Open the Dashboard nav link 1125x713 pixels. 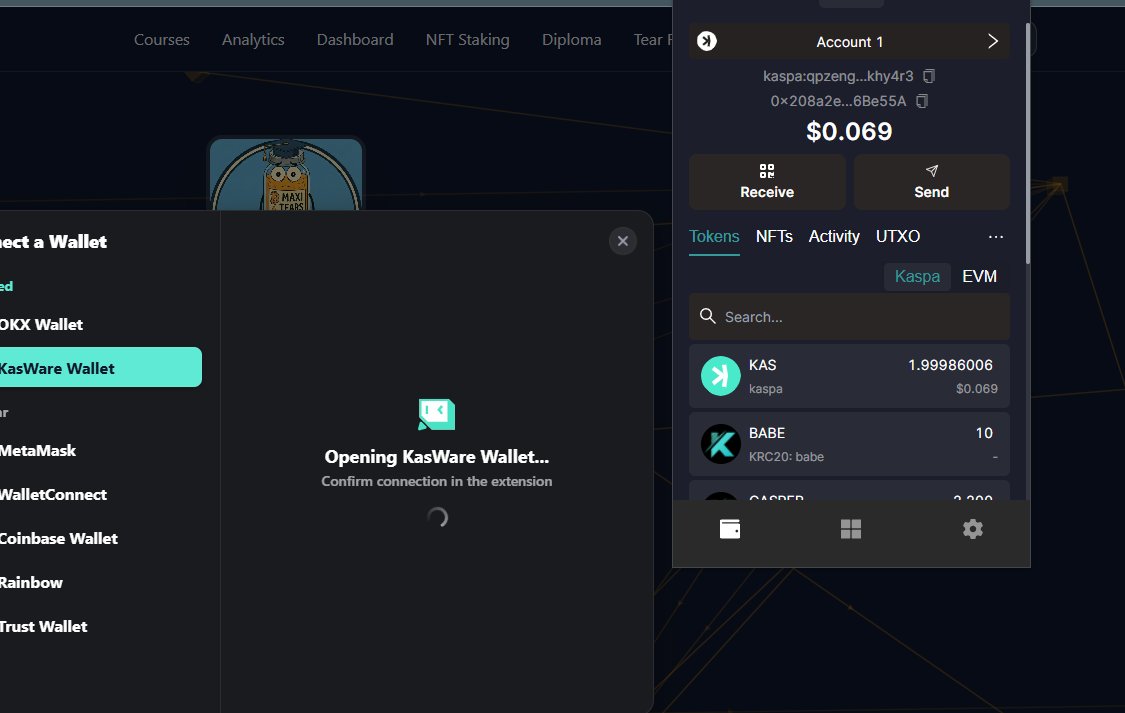355,39
